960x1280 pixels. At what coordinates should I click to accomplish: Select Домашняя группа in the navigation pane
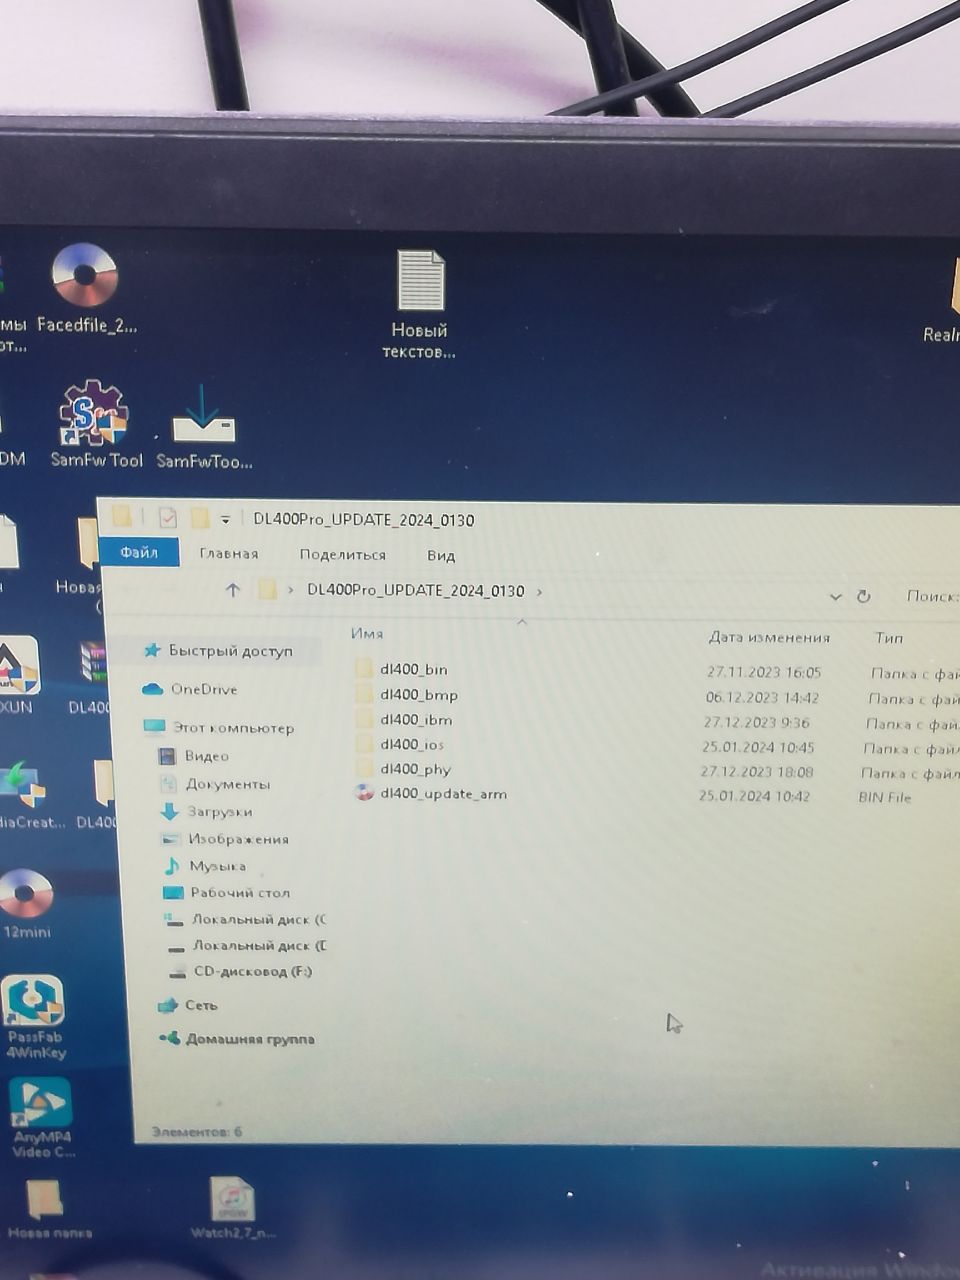click(237, 1039)
